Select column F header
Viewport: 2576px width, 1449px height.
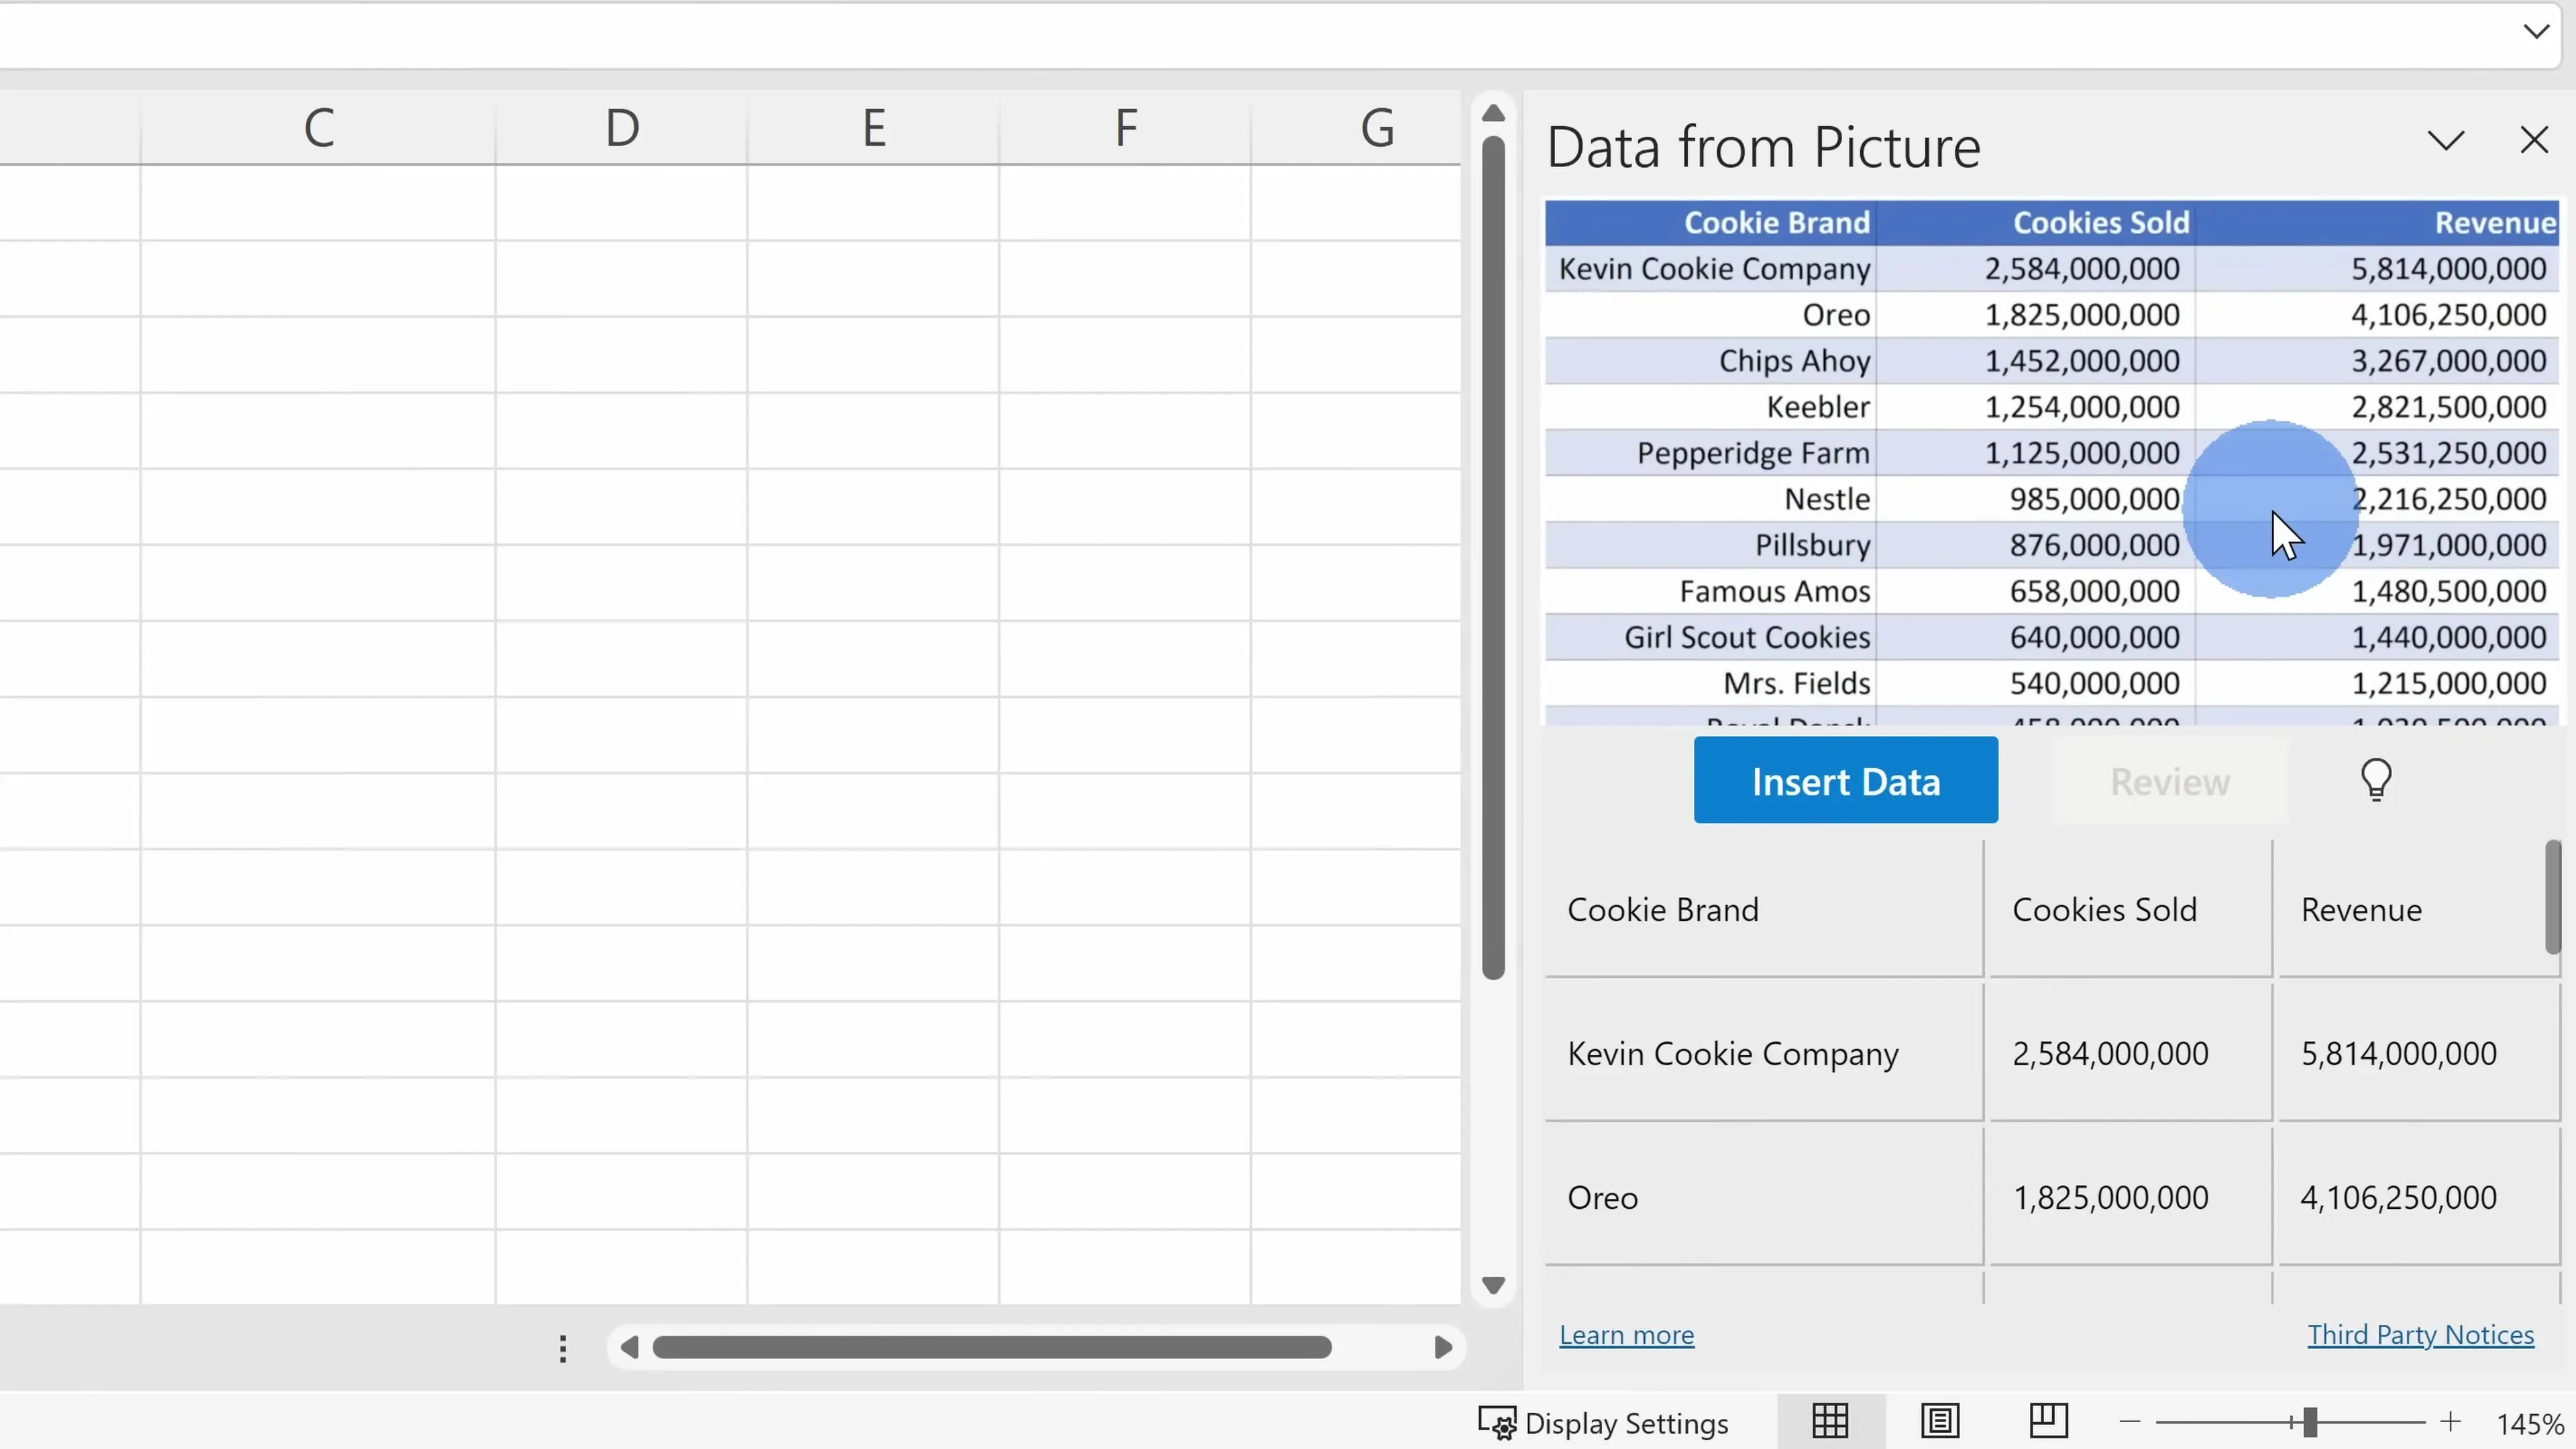point(1125,128)
